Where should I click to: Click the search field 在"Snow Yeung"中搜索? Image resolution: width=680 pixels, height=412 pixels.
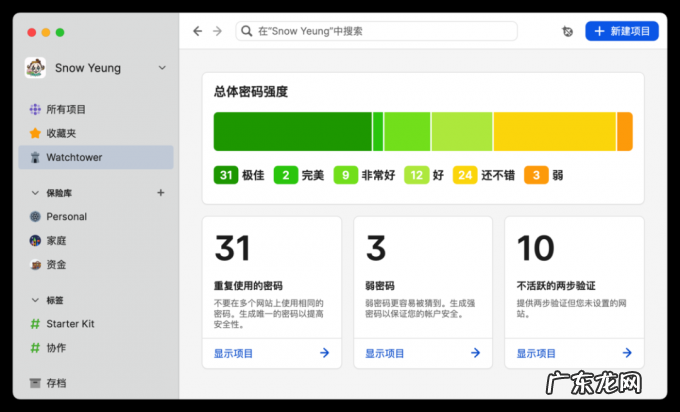376,31
